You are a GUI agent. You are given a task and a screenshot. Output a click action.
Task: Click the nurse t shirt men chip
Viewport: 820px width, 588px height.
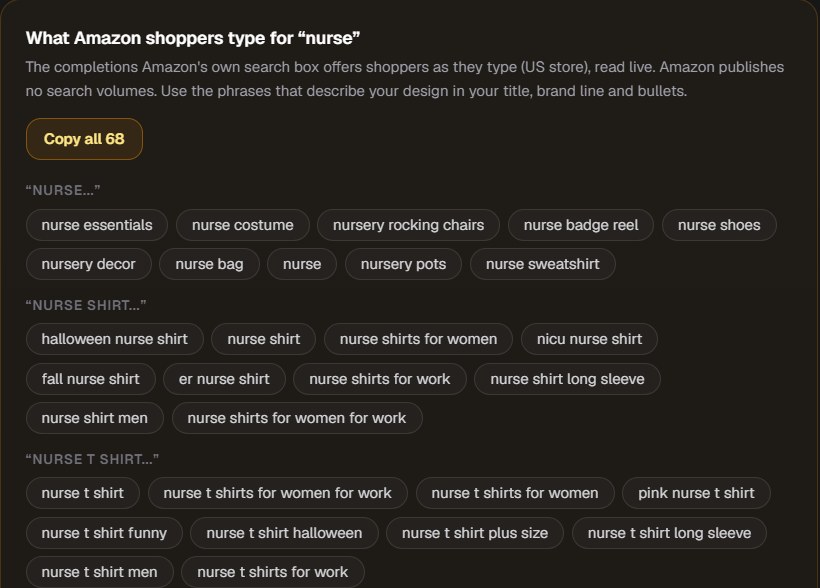coord(99,572)
